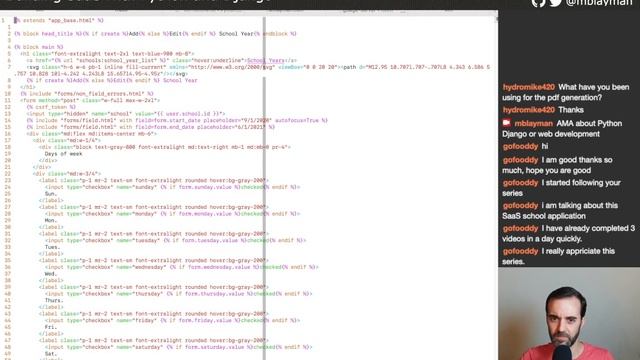The image size is (640, 360).
Task: Click the form method="post" line
Action: coord(90,100)
